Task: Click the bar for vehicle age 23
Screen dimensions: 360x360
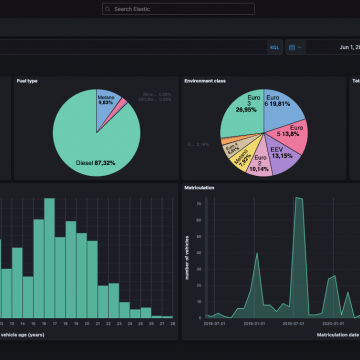Action: (x=125, y=310)
